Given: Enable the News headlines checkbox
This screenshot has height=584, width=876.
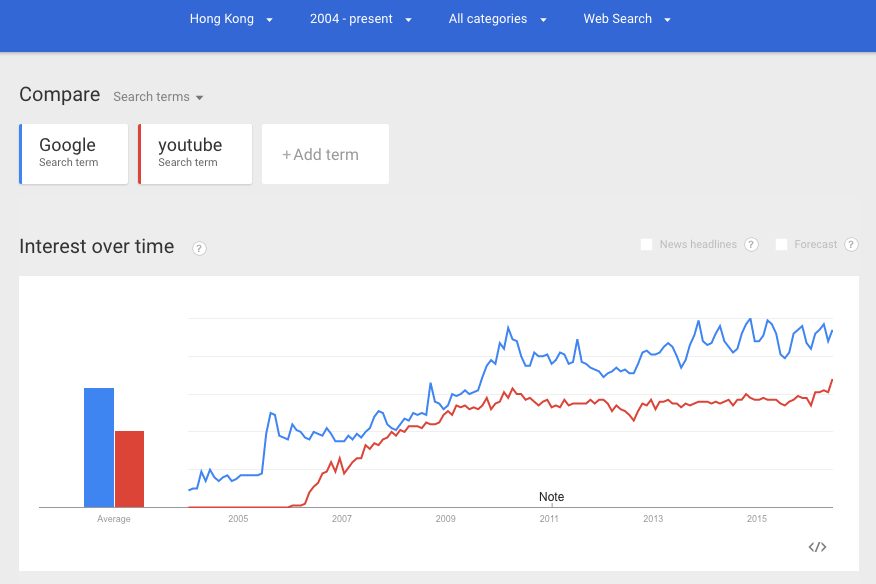Looking at the screenshot, I should [646, 244].
